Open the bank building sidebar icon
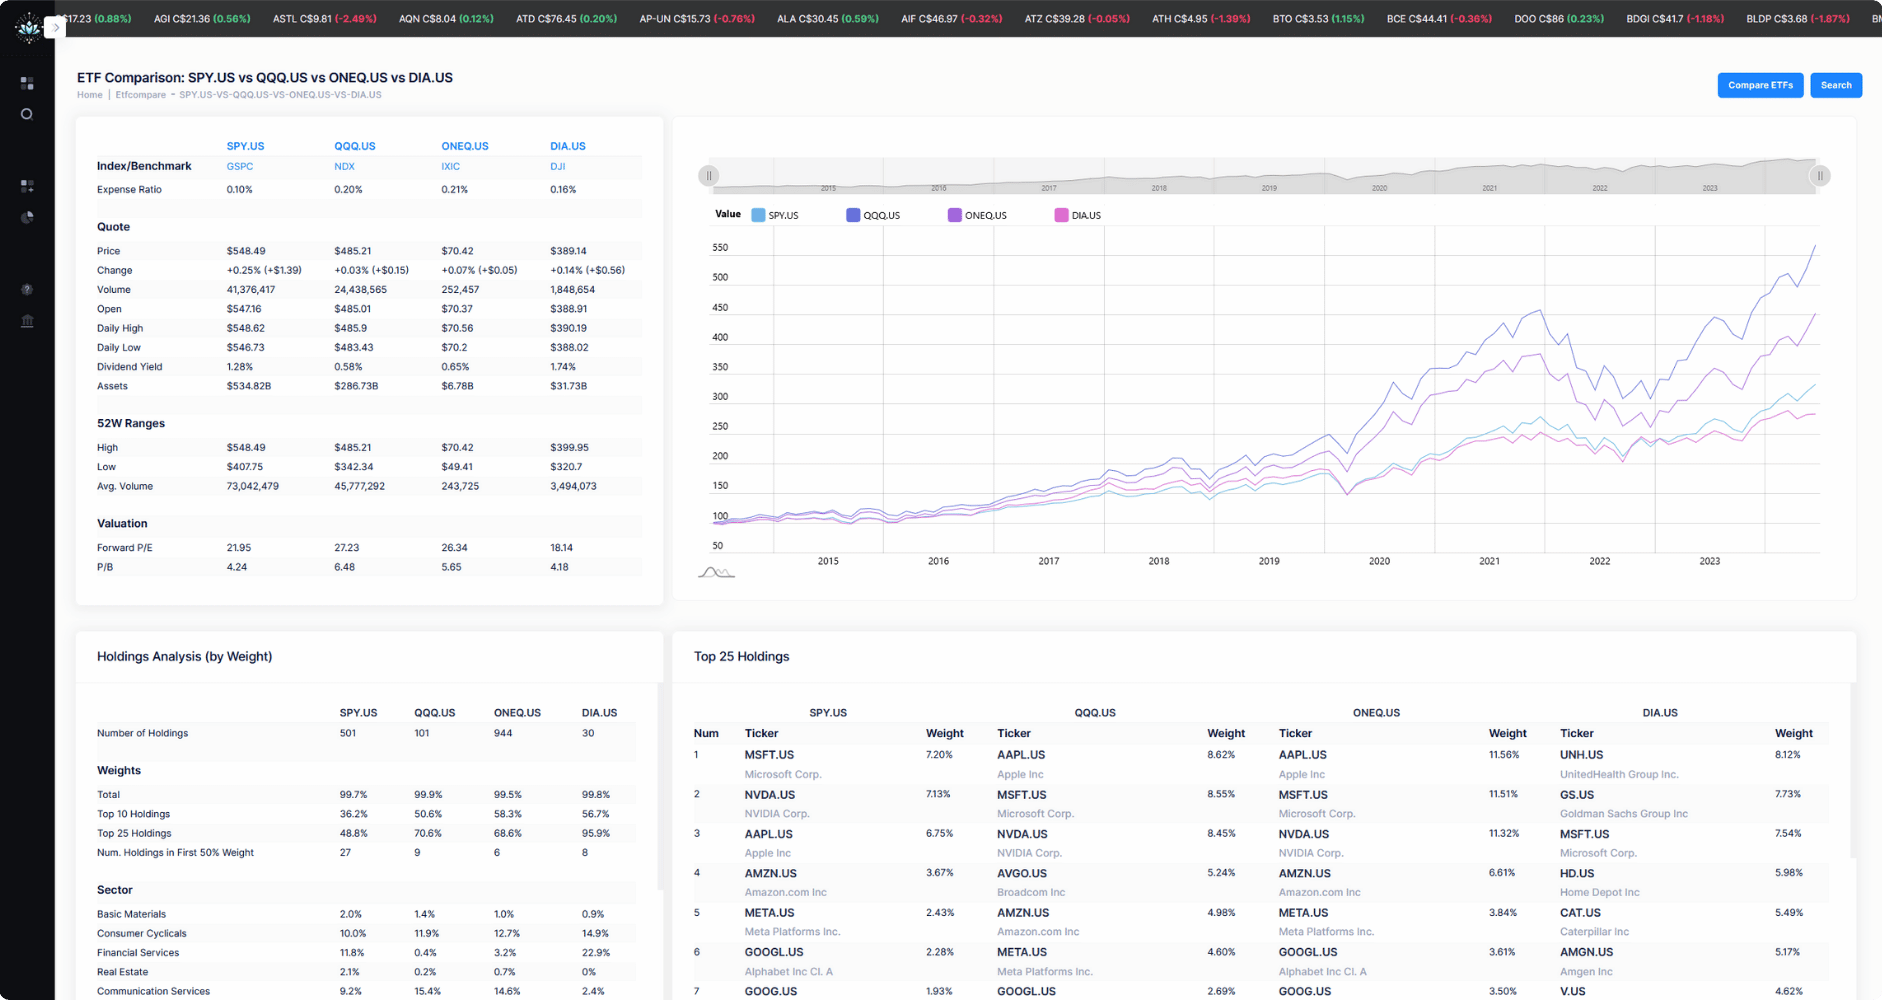The width and height of the screenshot is (1882, 1001). [27, 321]
